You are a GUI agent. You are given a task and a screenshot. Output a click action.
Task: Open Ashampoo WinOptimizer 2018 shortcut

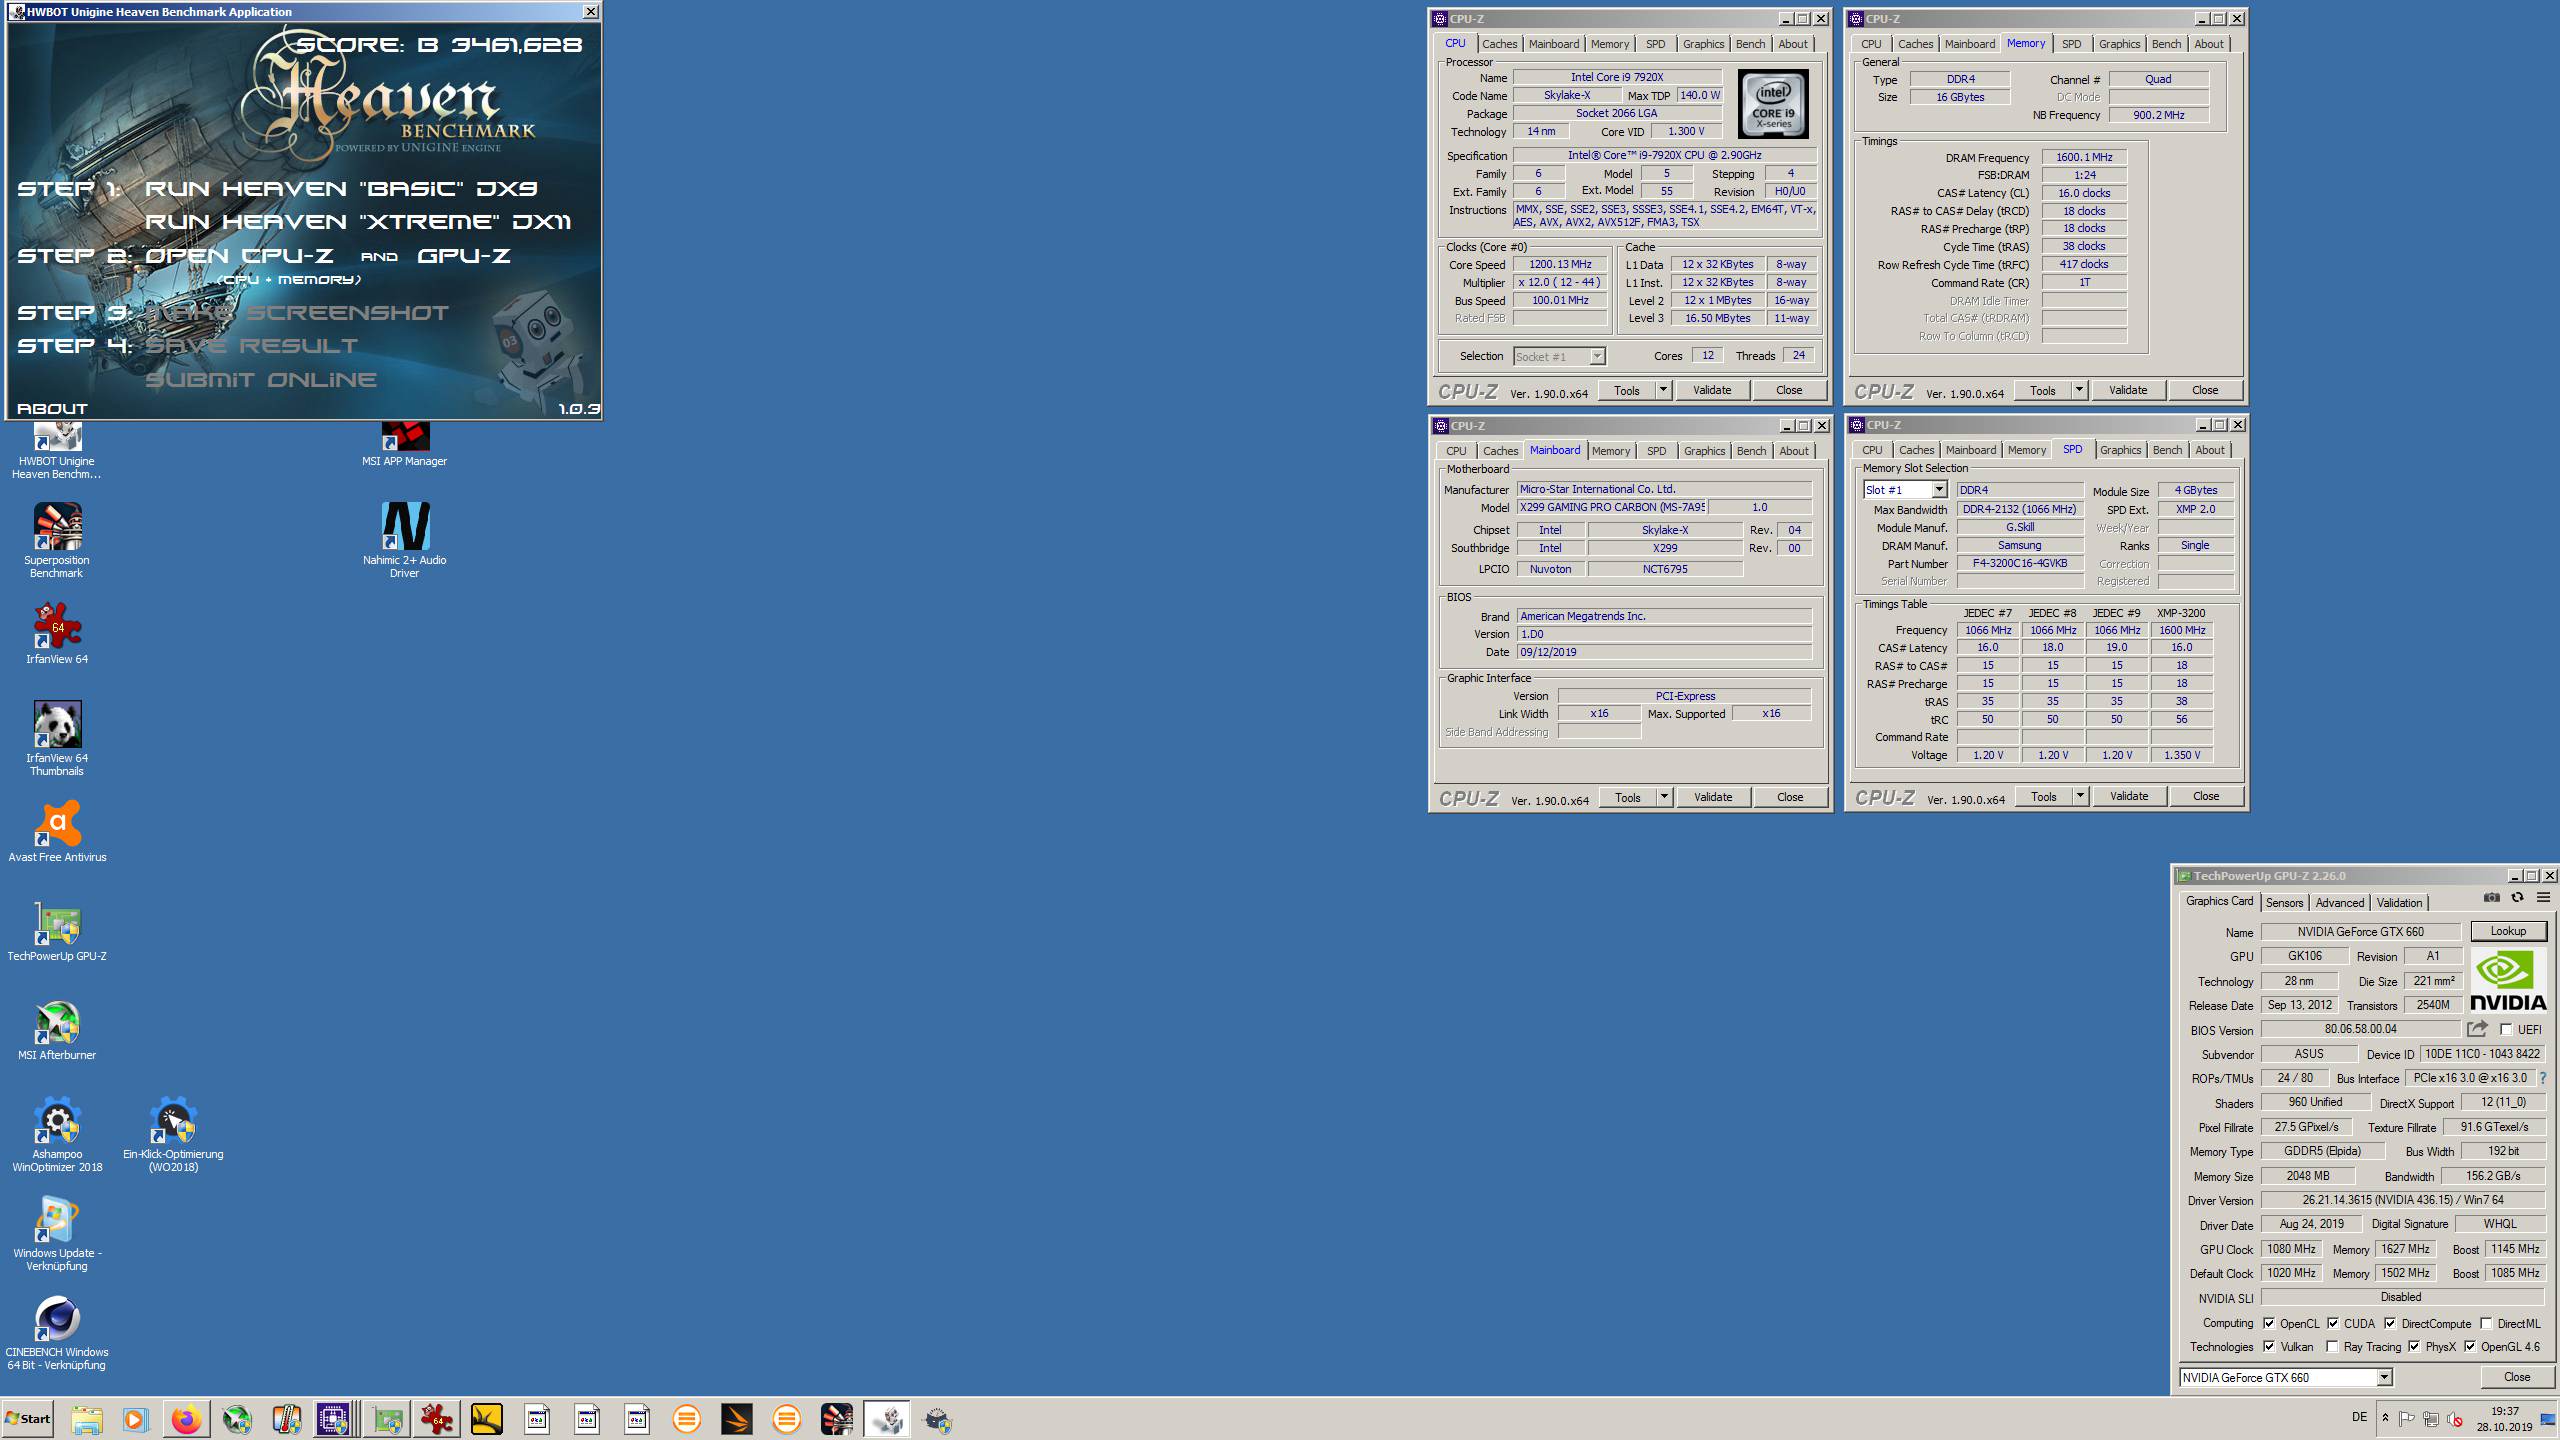pos(57,1134)
